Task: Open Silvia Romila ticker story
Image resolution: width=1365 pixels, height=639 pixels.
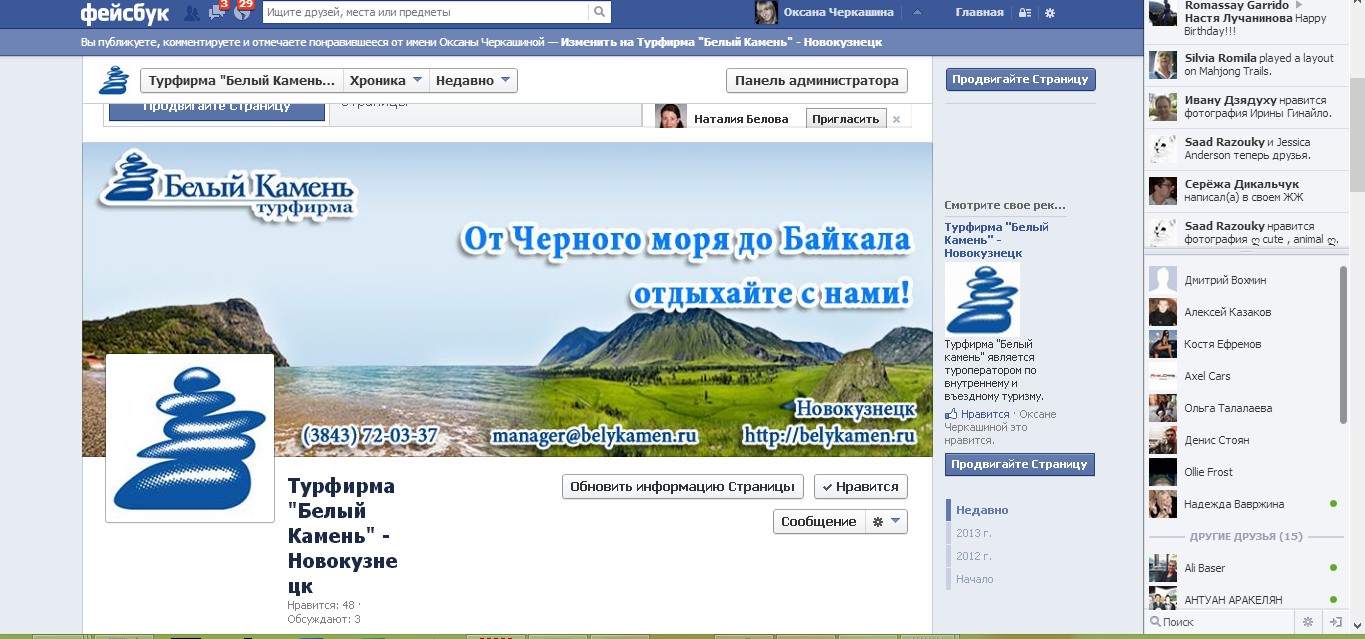Action: pyautogui.click(x=1245, y=65)
